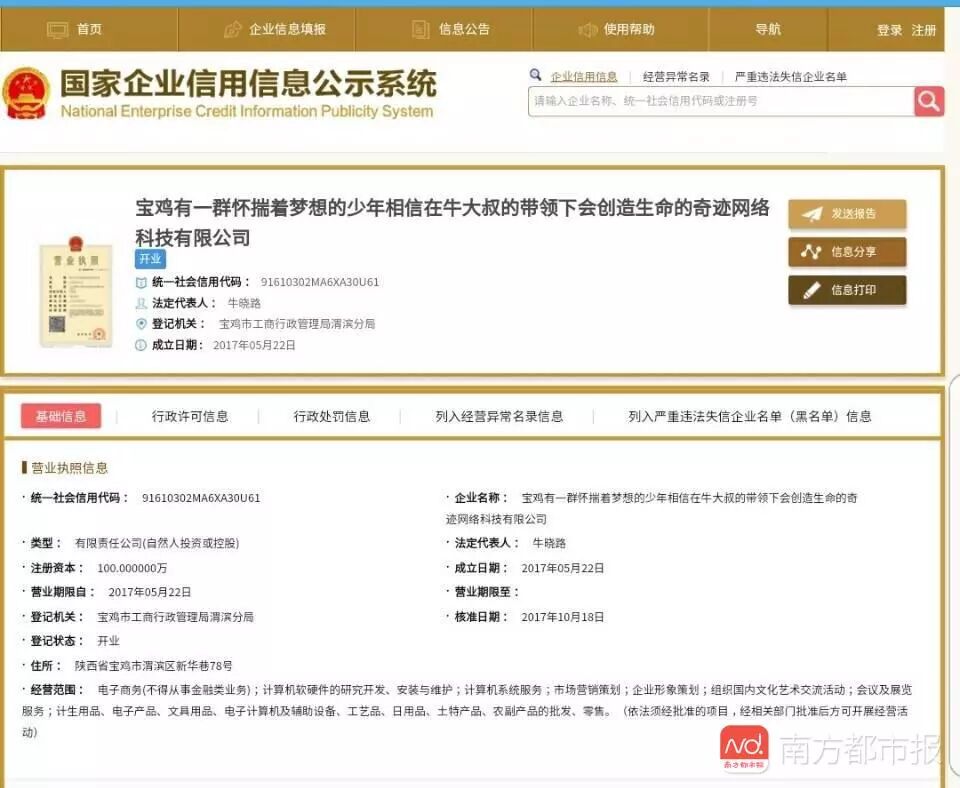Click the info icon beside 成立日期
960x788 pixels.
(140, 345)
